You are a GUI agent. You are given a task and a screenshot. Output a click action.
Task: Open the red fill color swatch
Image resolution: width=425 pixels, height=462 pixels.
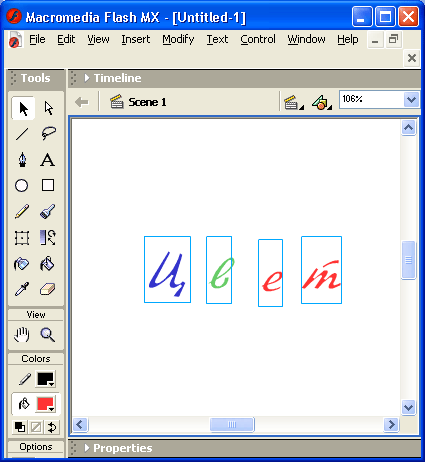(45, 404)
